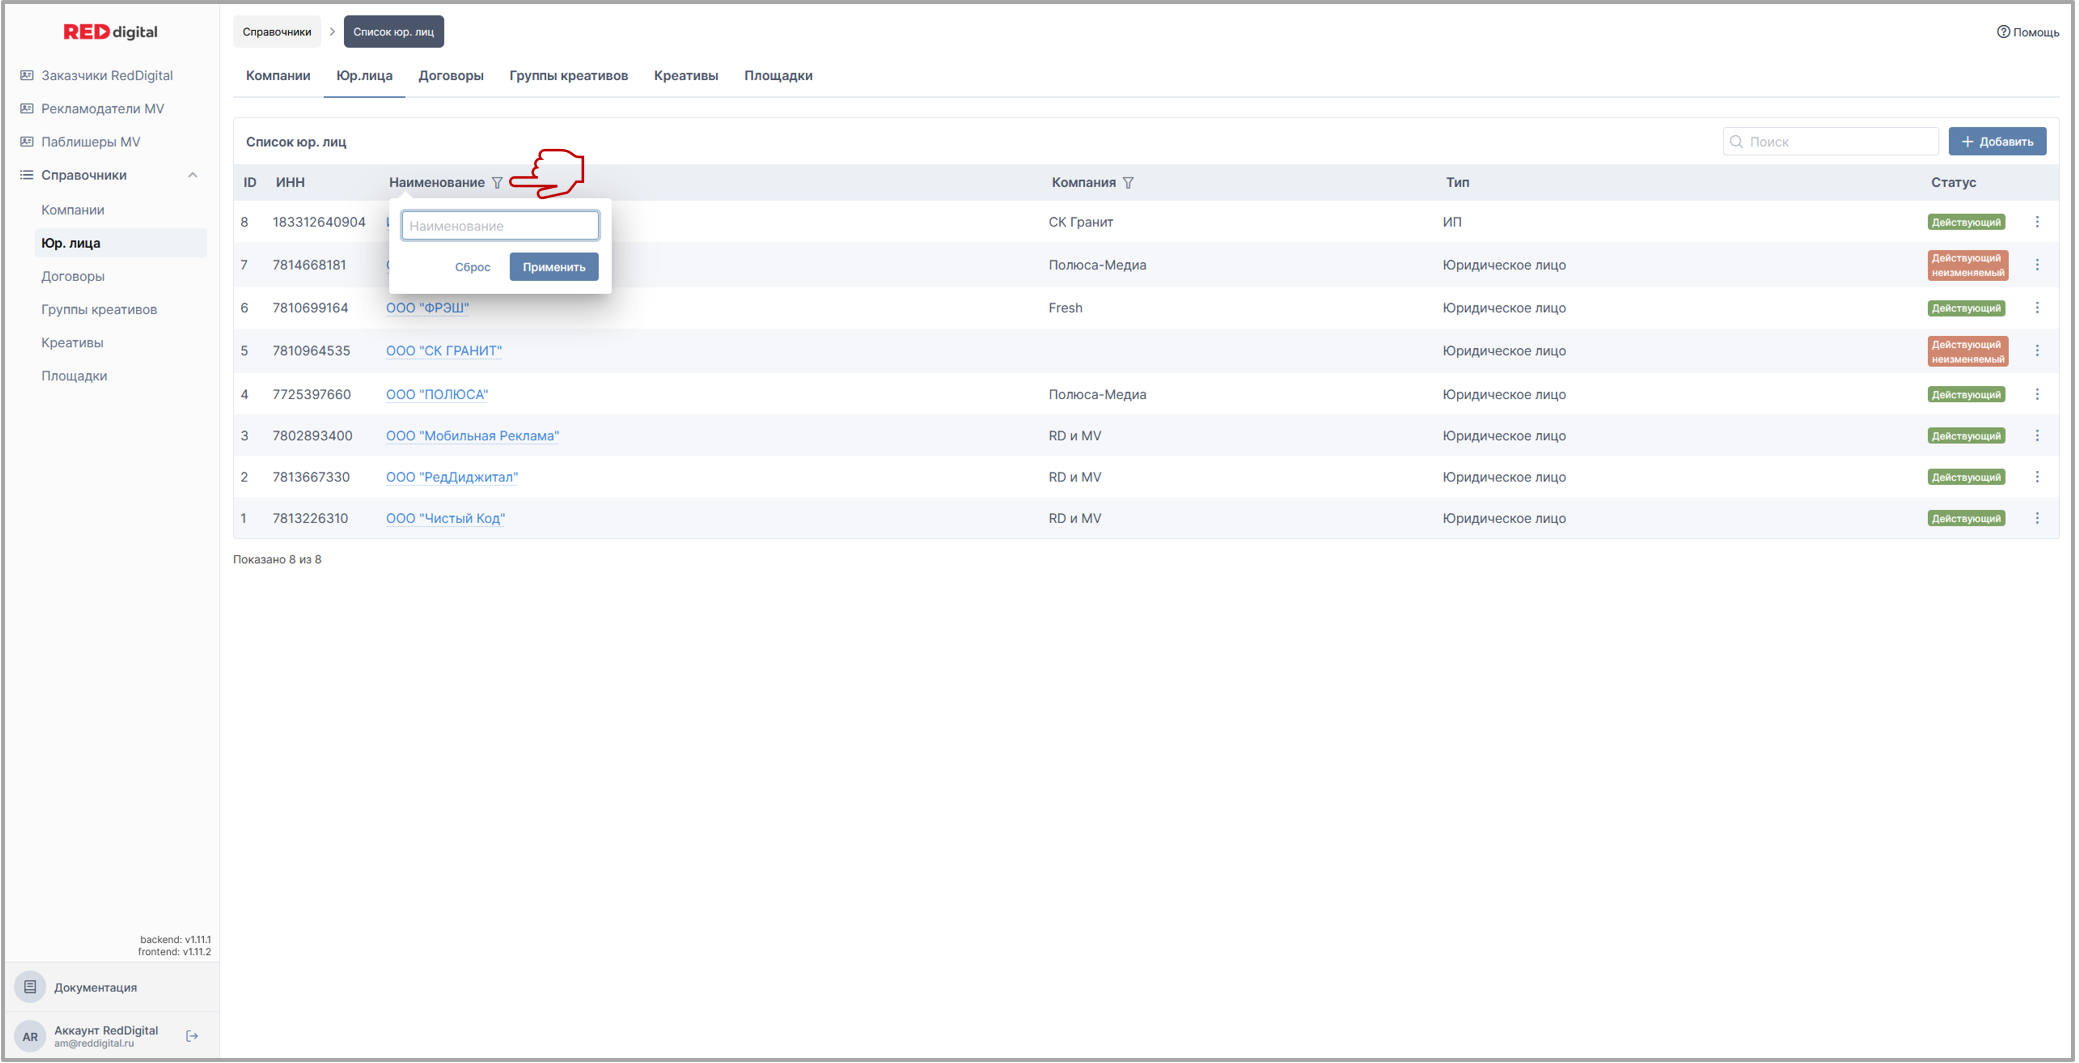
Task: Switch to the Договоры tab
Action: (x=450, y=76)
